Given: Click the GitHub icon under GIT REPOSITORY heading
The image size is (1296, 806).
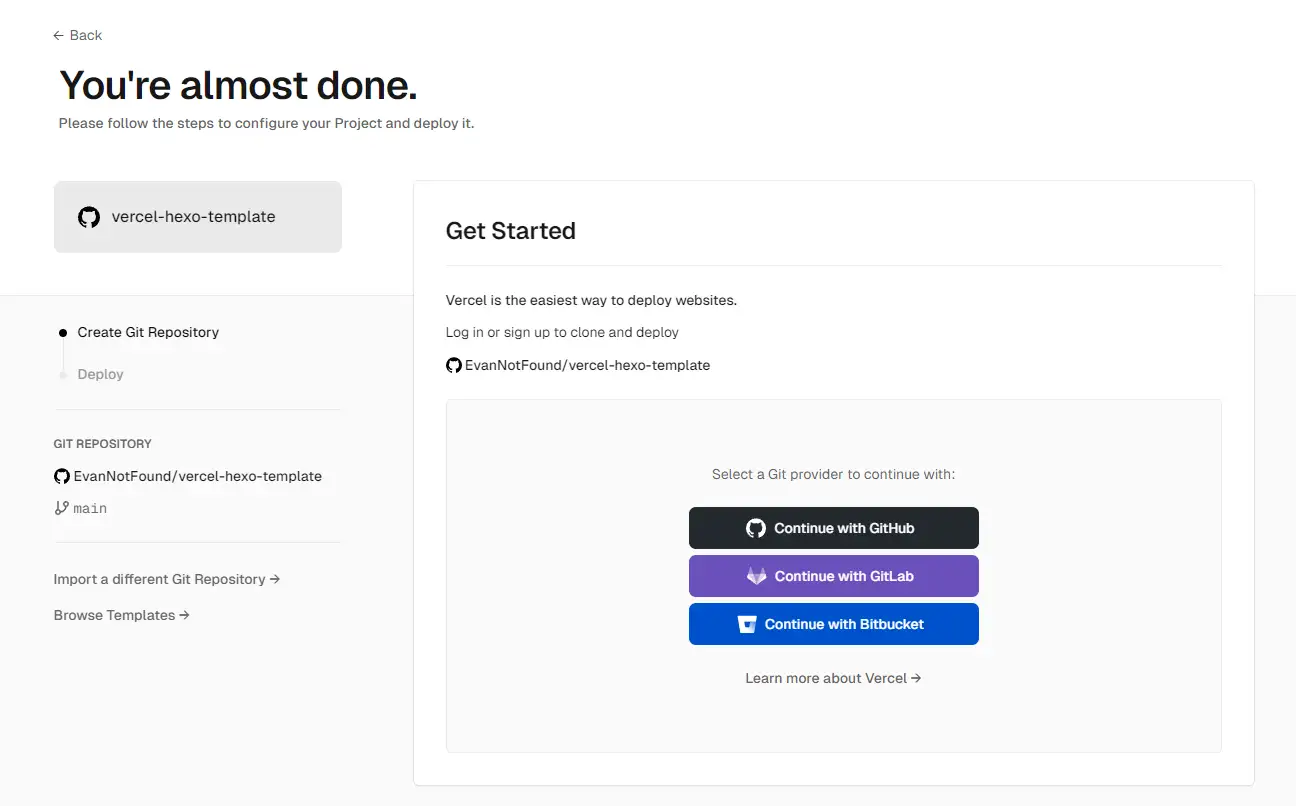Looking at the screenshot, I should (x=62, y=476).
